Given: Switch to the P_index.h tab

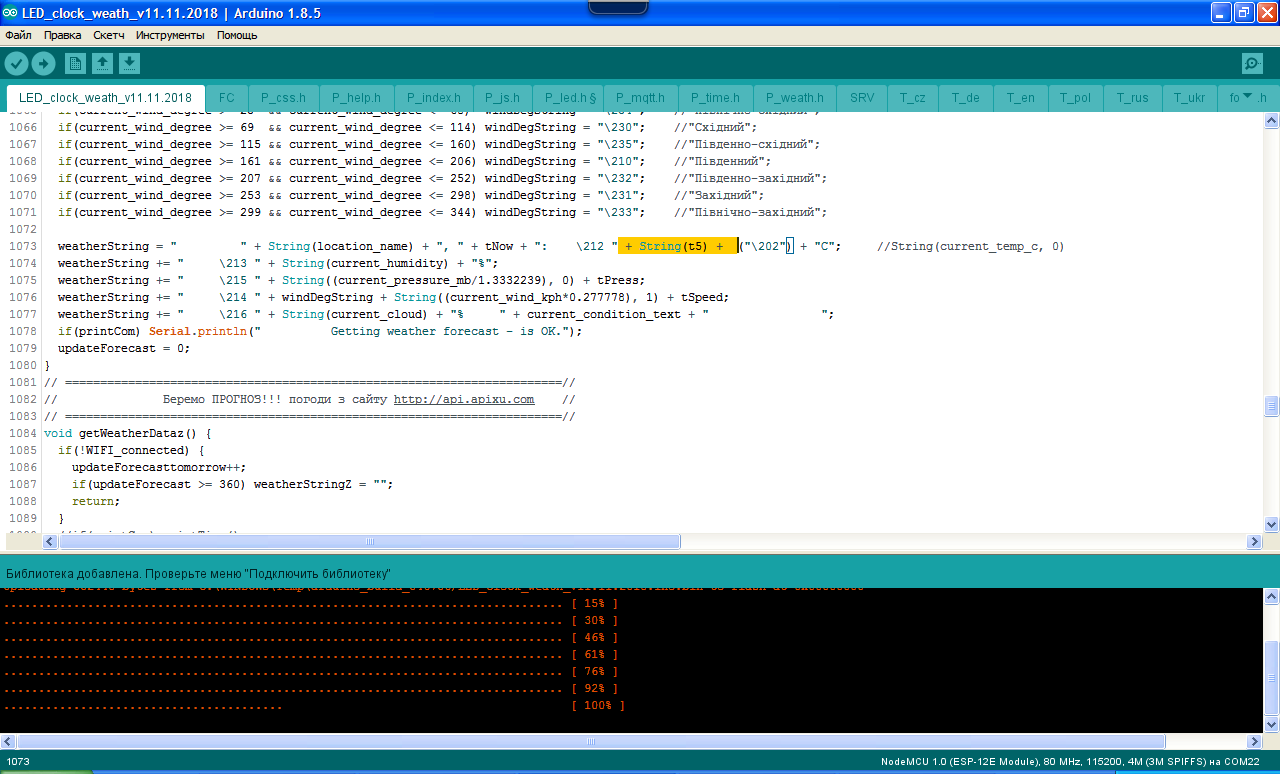Looking at the screenshot, I should tap(433, 98).
